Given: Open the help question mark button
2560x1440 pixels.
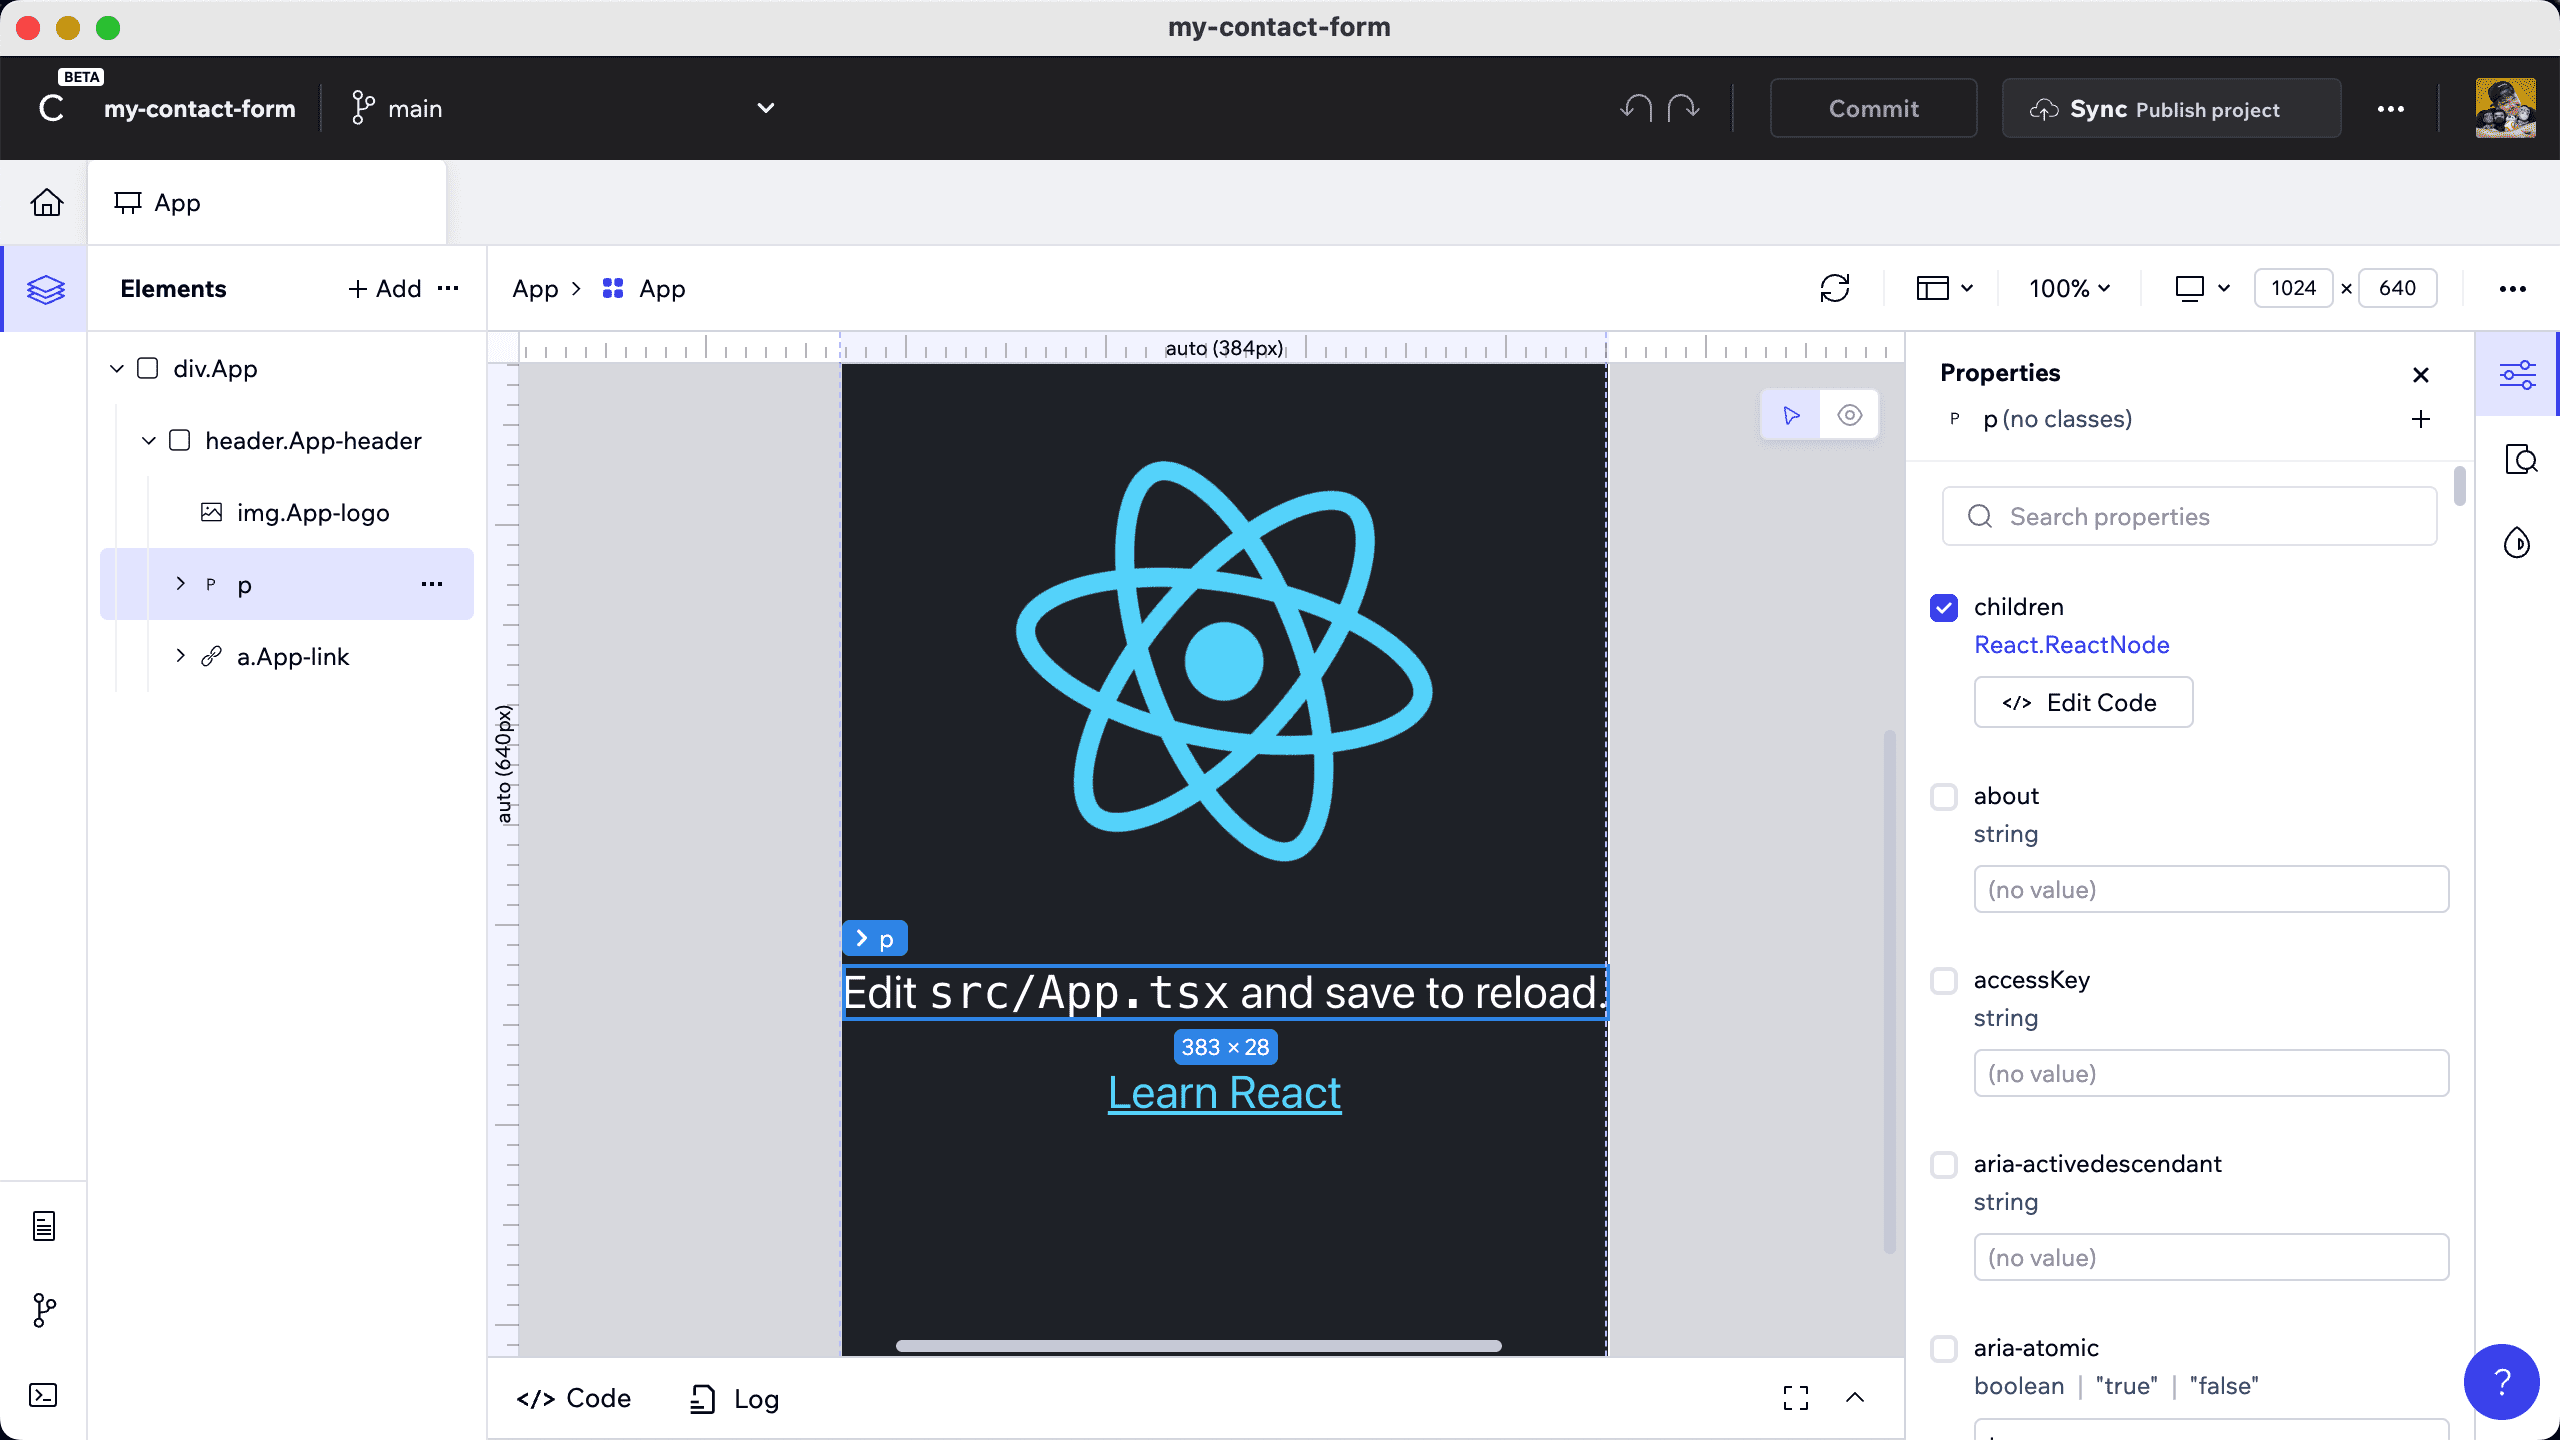Looking at the screenshot, I should pos(2502,1382).
